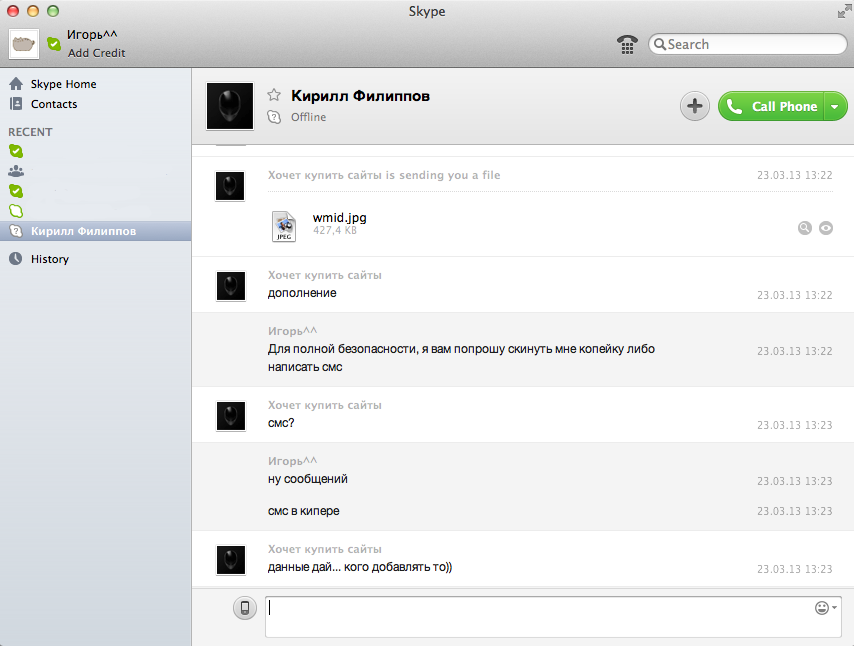Click Кирилл Филиппов's large avatar
This screenshot has width=854, height=646.
[230, 106]
